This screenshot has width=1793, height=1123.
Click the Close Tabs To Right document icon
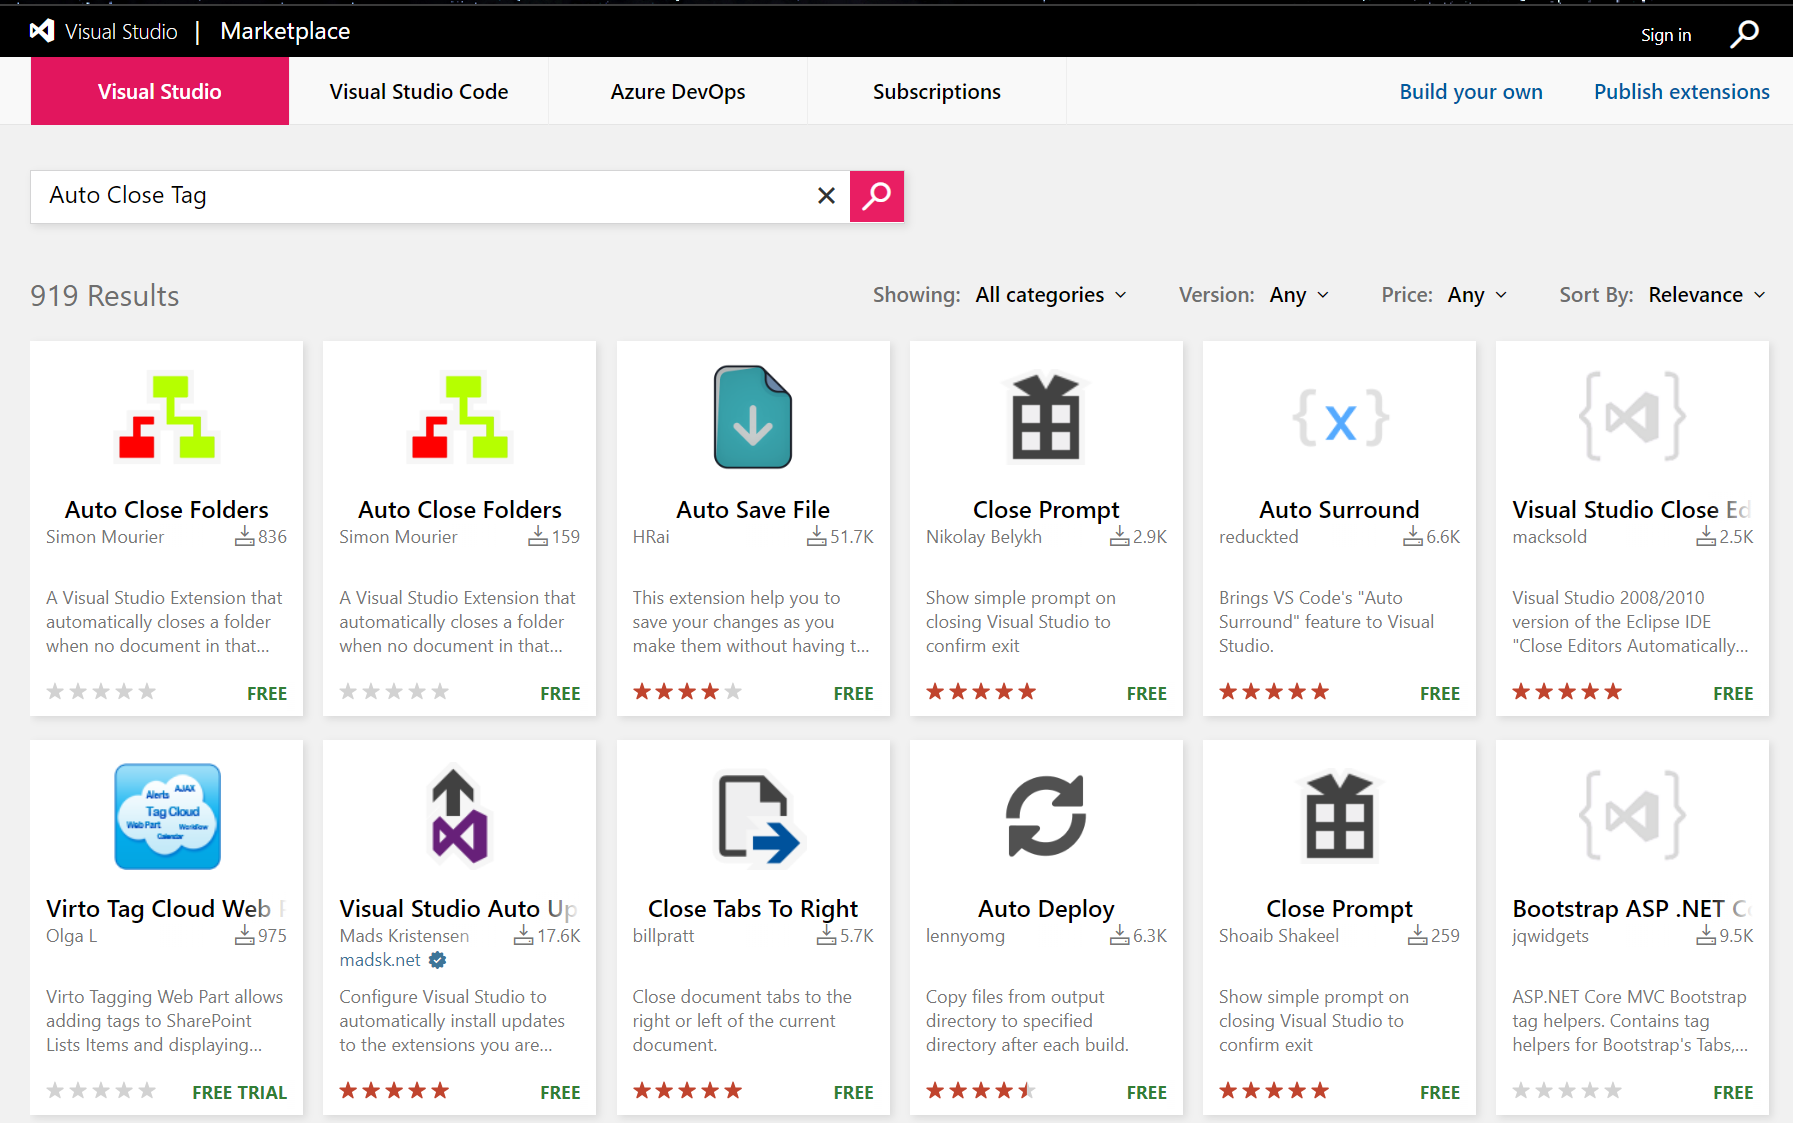pos(759,818)
